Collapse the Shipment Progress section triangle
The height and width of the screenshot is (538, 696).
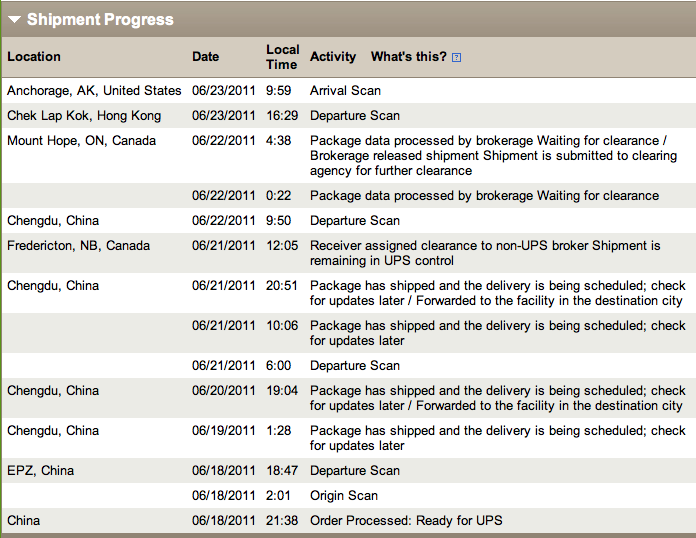pyautogui.click(x=14, y=20)
